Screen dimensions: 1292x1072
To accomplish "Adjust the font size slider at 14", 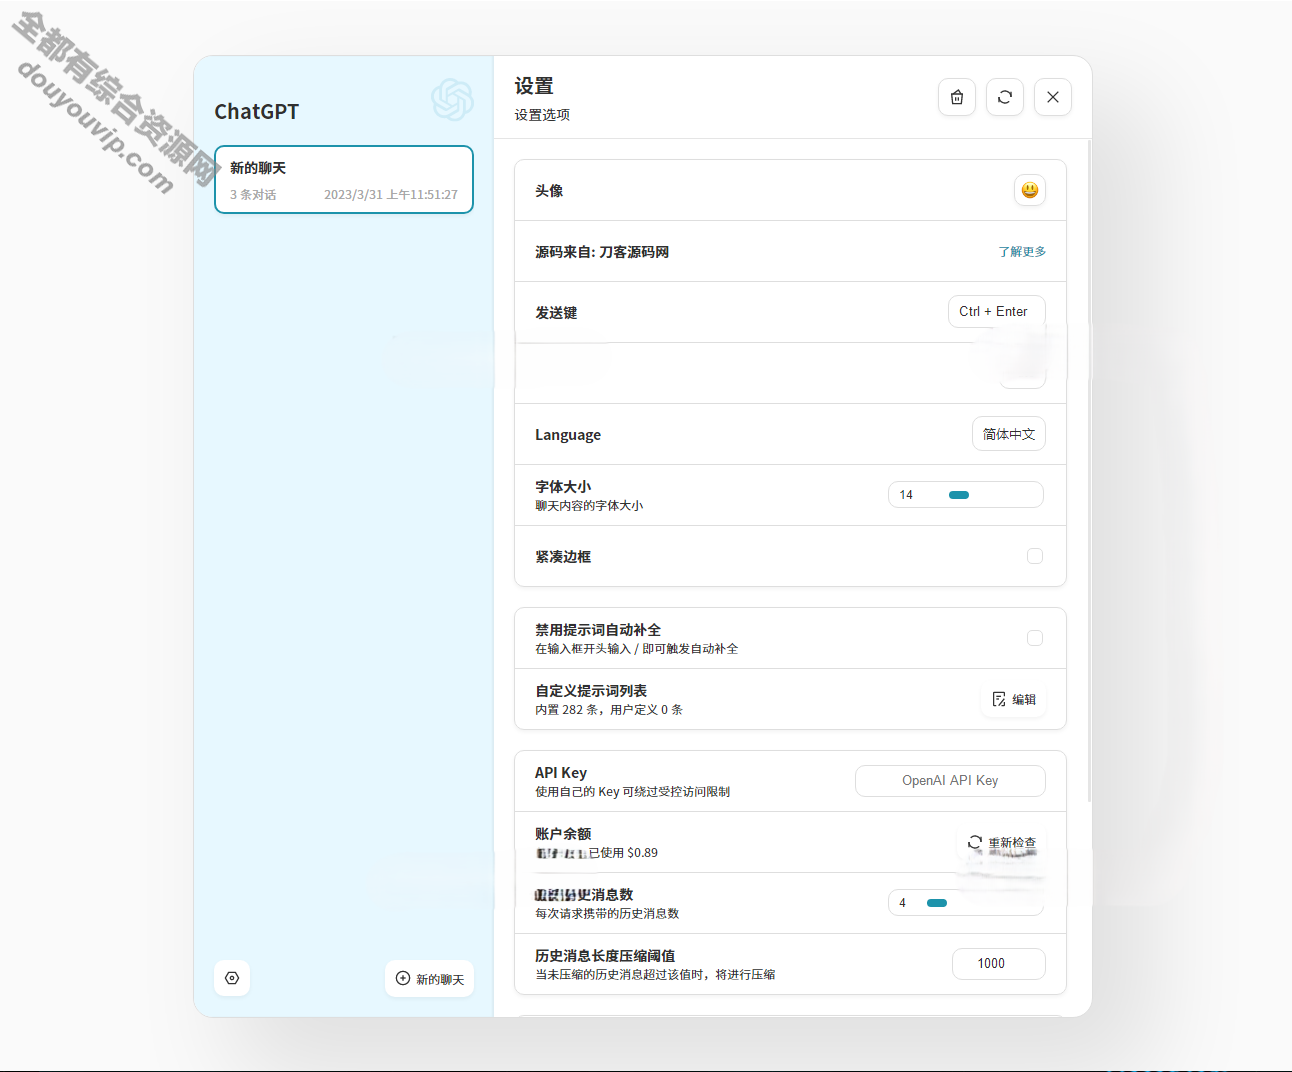I will tap(966, 495).
